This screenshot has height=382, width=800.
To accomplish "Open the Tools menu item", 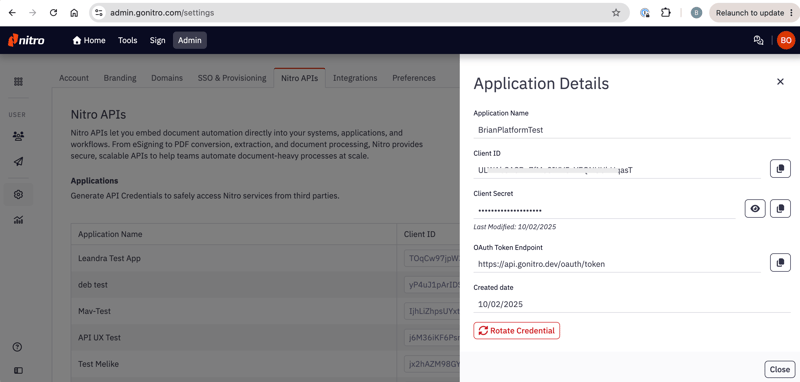I will [x=128, y=40].
